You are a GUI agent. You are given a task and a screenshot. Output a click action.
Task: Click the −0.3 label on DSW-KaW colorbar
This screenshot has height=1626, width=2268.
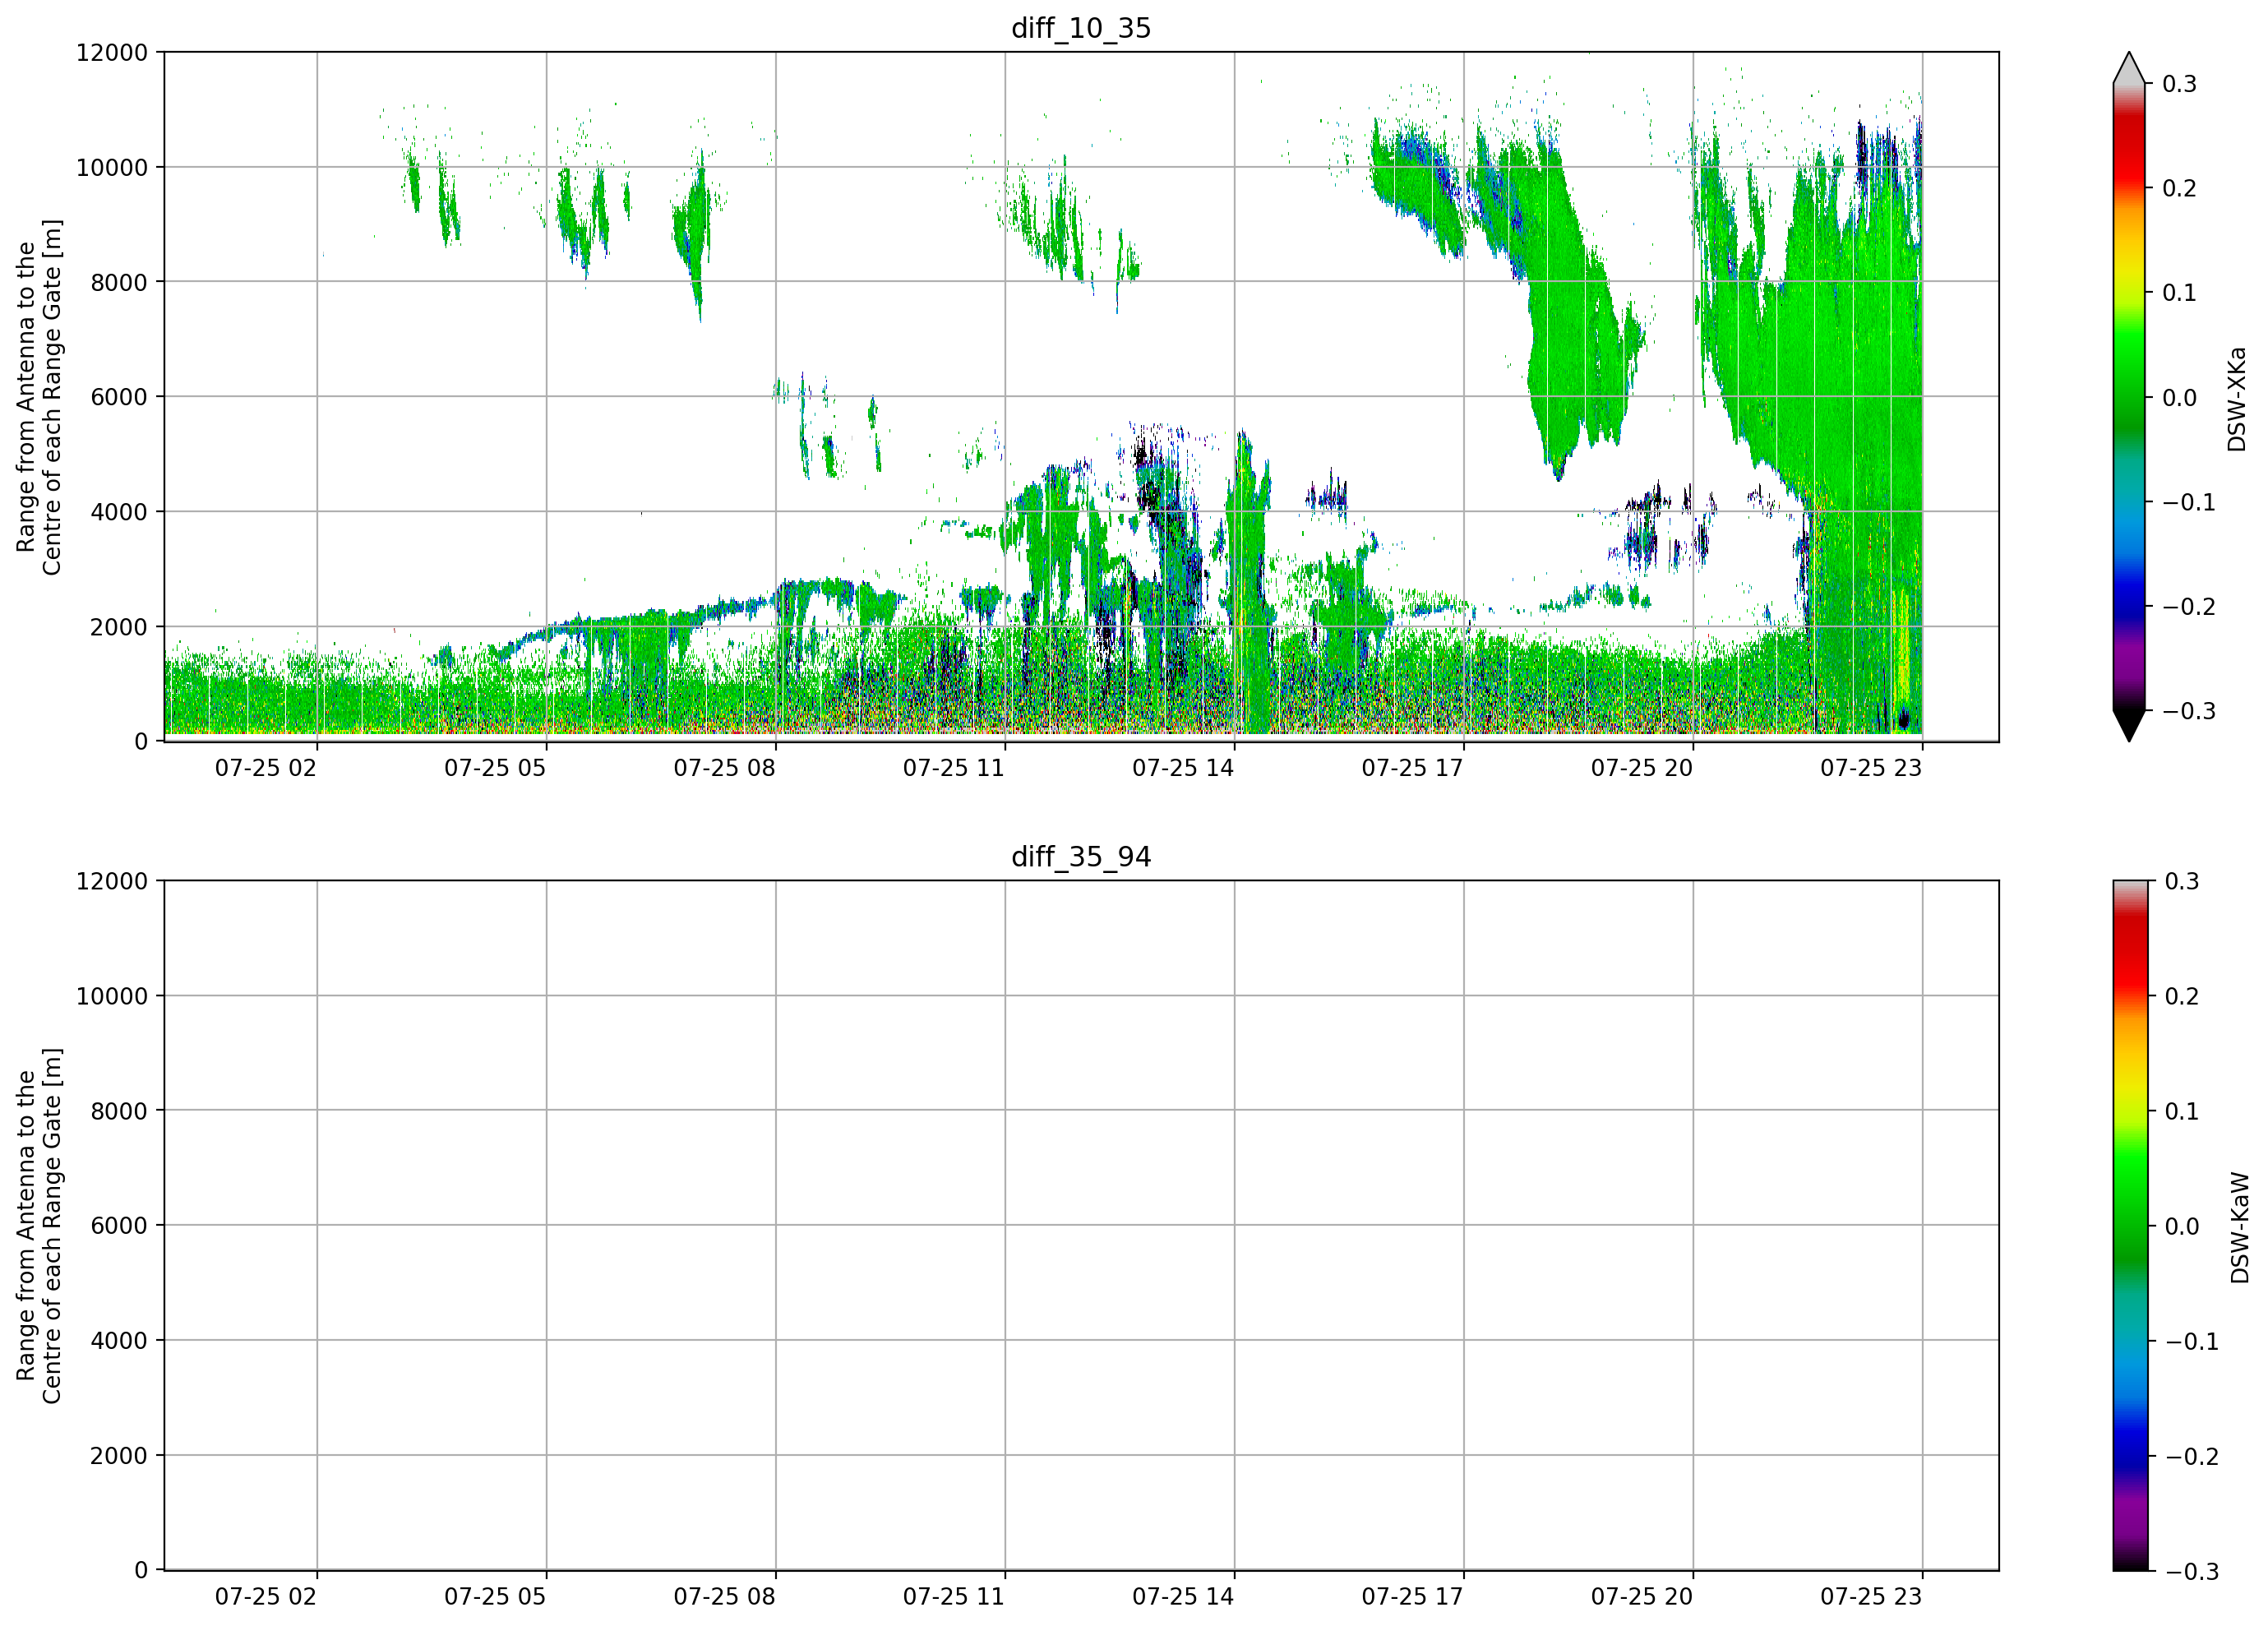(x=2192, y=1572)
